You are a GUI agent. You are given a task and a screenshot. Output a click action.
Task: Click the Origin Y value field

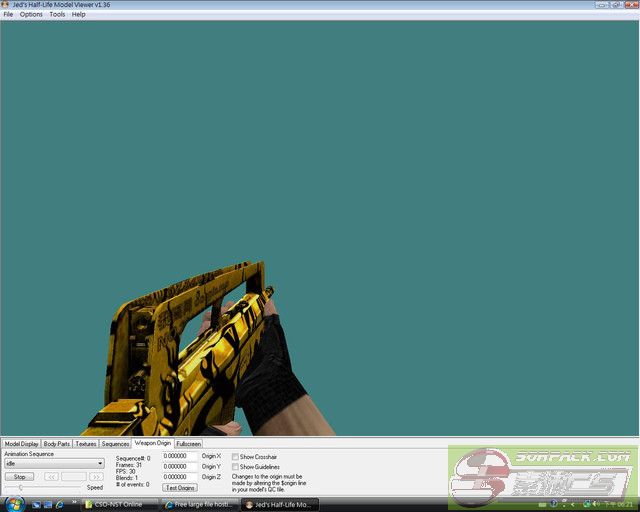tap(180, 466)
